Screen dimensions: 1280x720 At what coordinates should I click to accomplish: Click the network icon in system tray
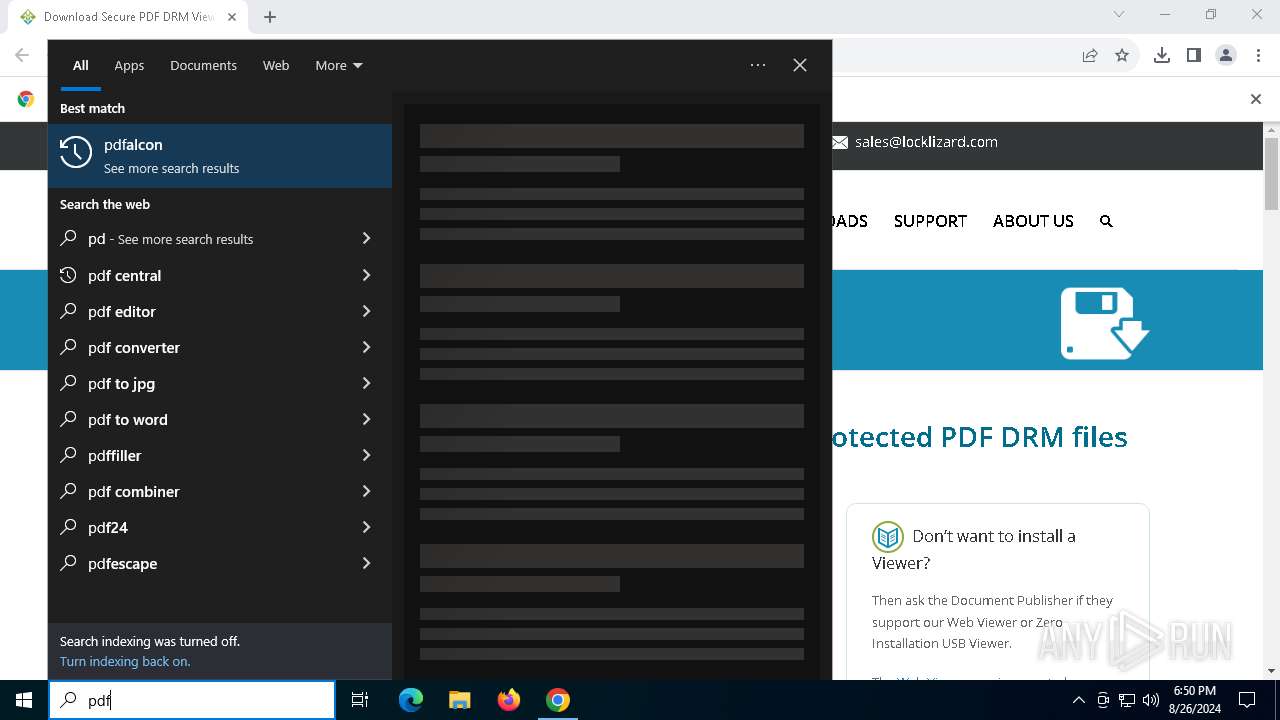point(1127,700)
